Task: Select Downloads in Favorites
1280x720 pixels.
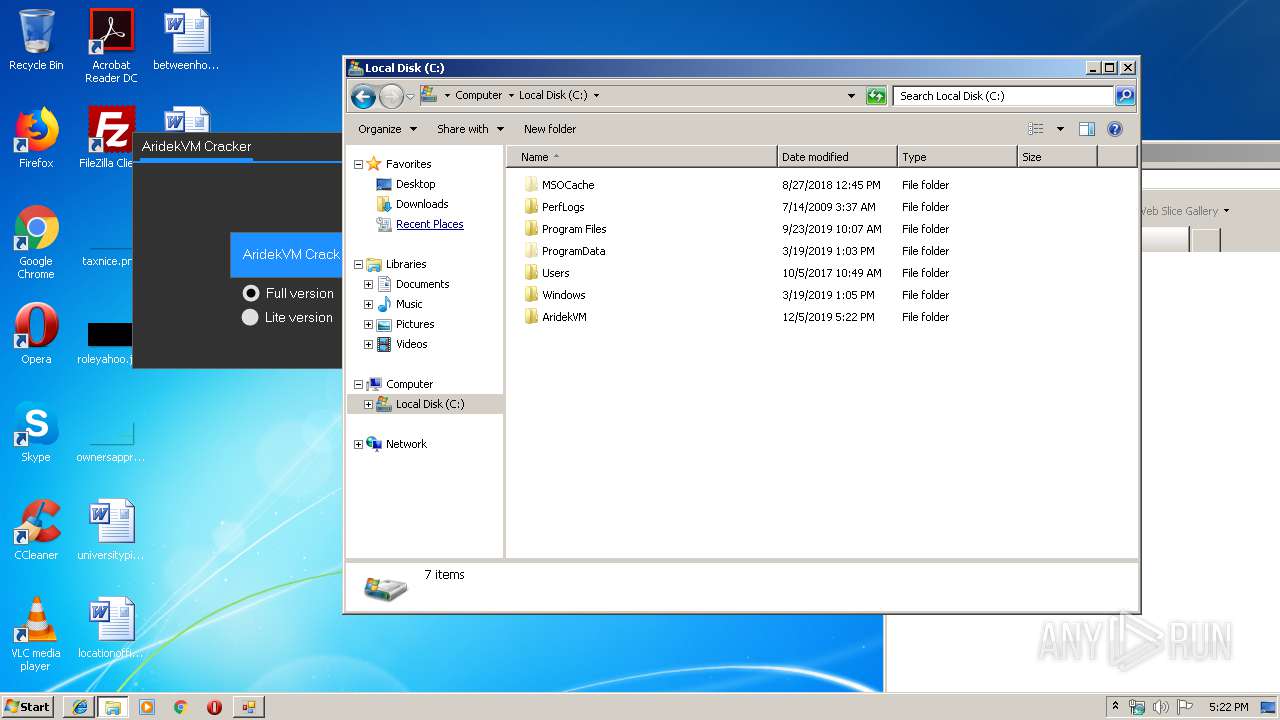Action: click(422, 204)
